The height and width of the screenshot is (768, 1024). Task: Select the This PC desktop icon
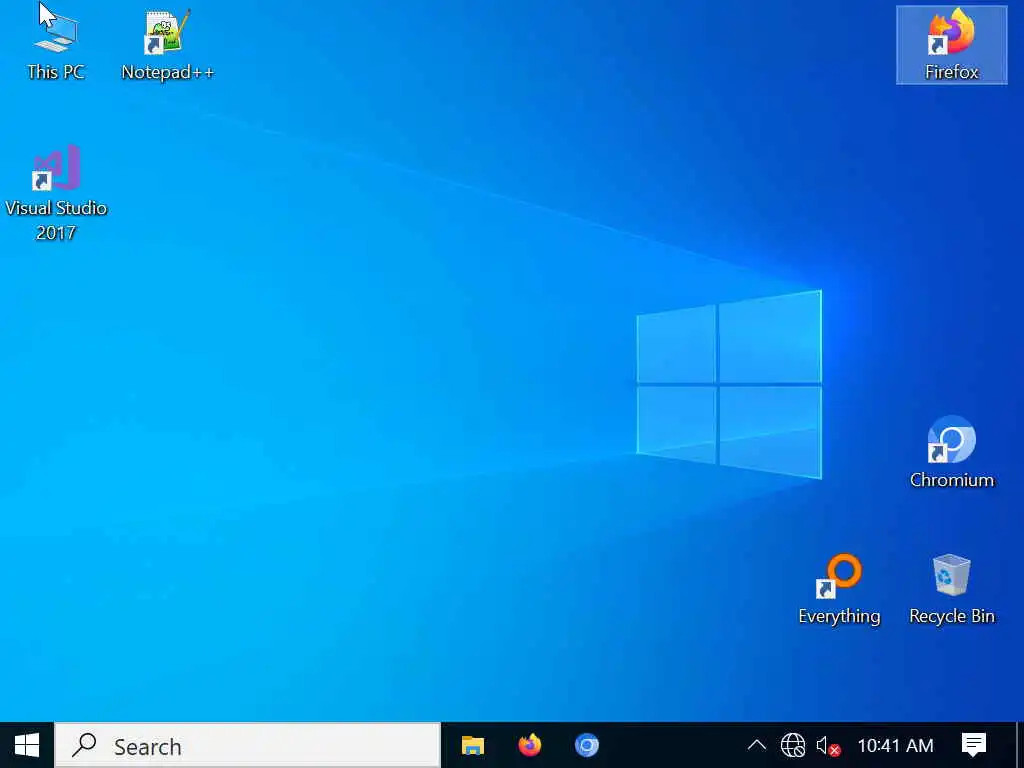pos(56,44)
